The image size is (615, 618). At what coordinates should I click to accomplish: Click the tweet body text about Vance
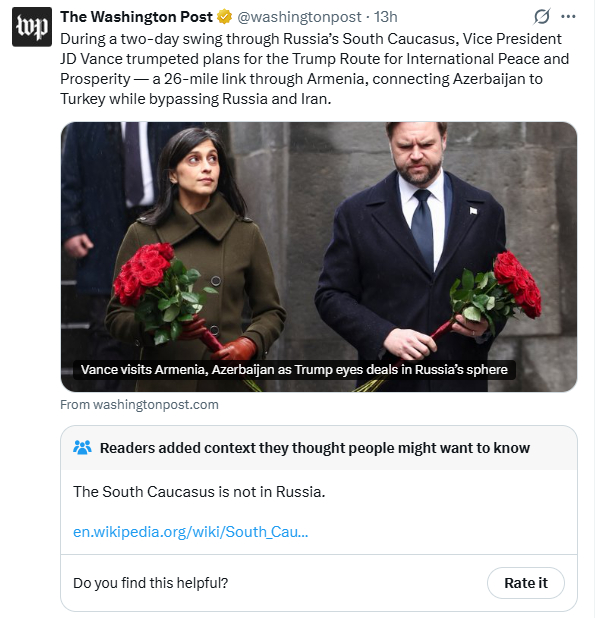[316, 69]
